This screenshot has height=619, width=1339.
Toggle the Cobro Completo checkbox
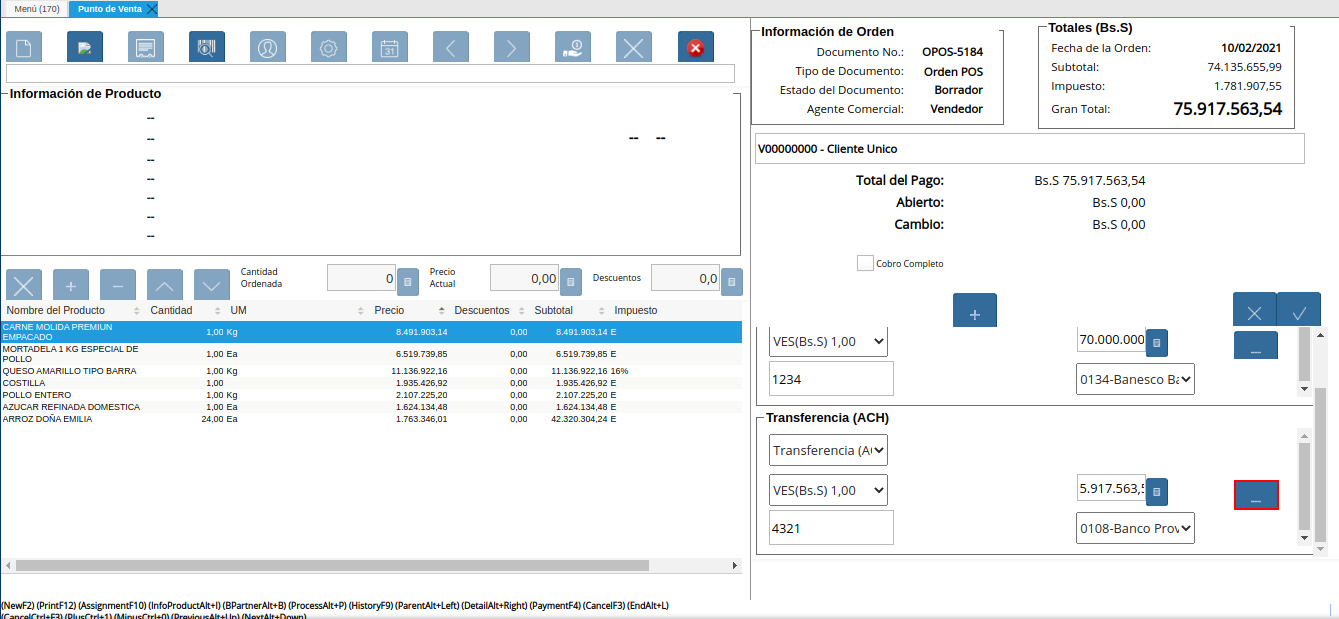pos(865,263)
